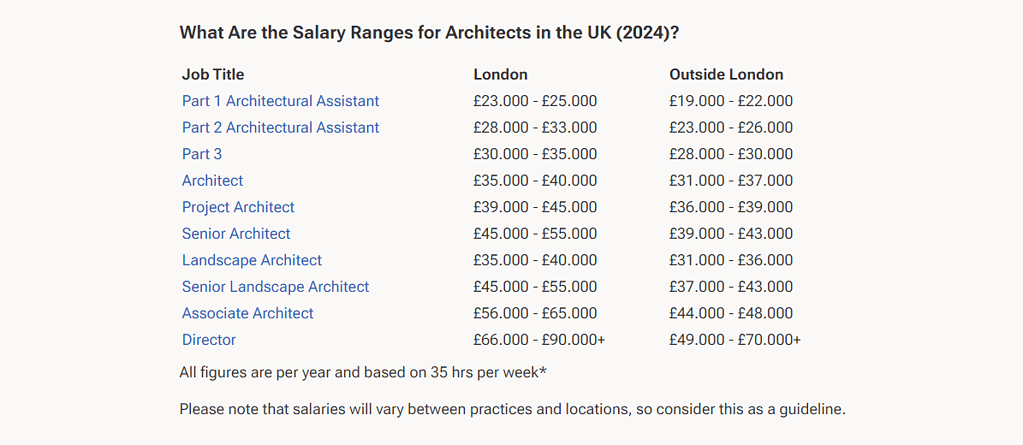The height and width of the screenshot is (445, 1023).
Task: Click the salary ranges heading text
Action: [x=429, y=32]
